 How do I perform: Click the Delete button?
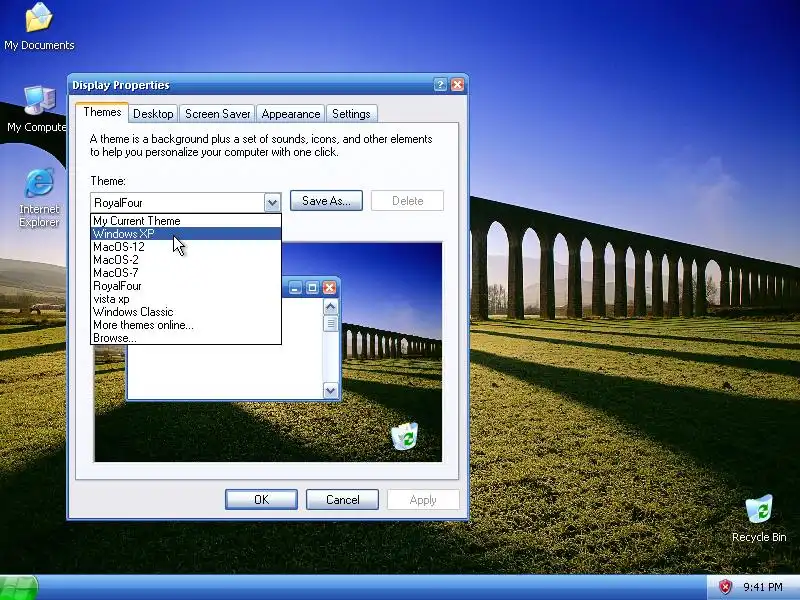coord(407,201)
